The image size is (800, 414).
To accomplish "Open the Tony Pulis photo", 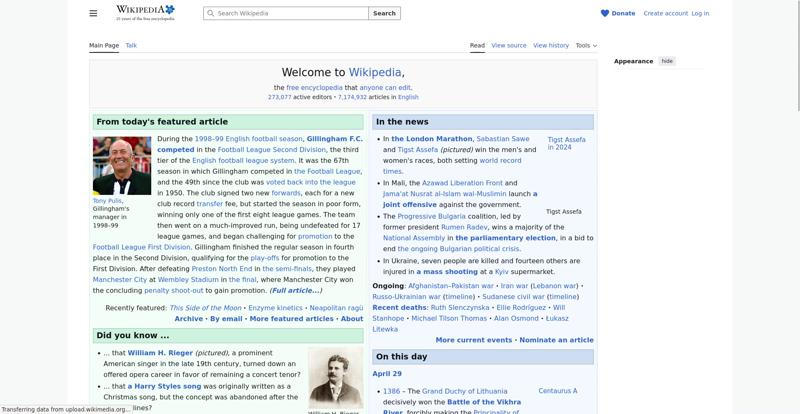I will [122, 166].
